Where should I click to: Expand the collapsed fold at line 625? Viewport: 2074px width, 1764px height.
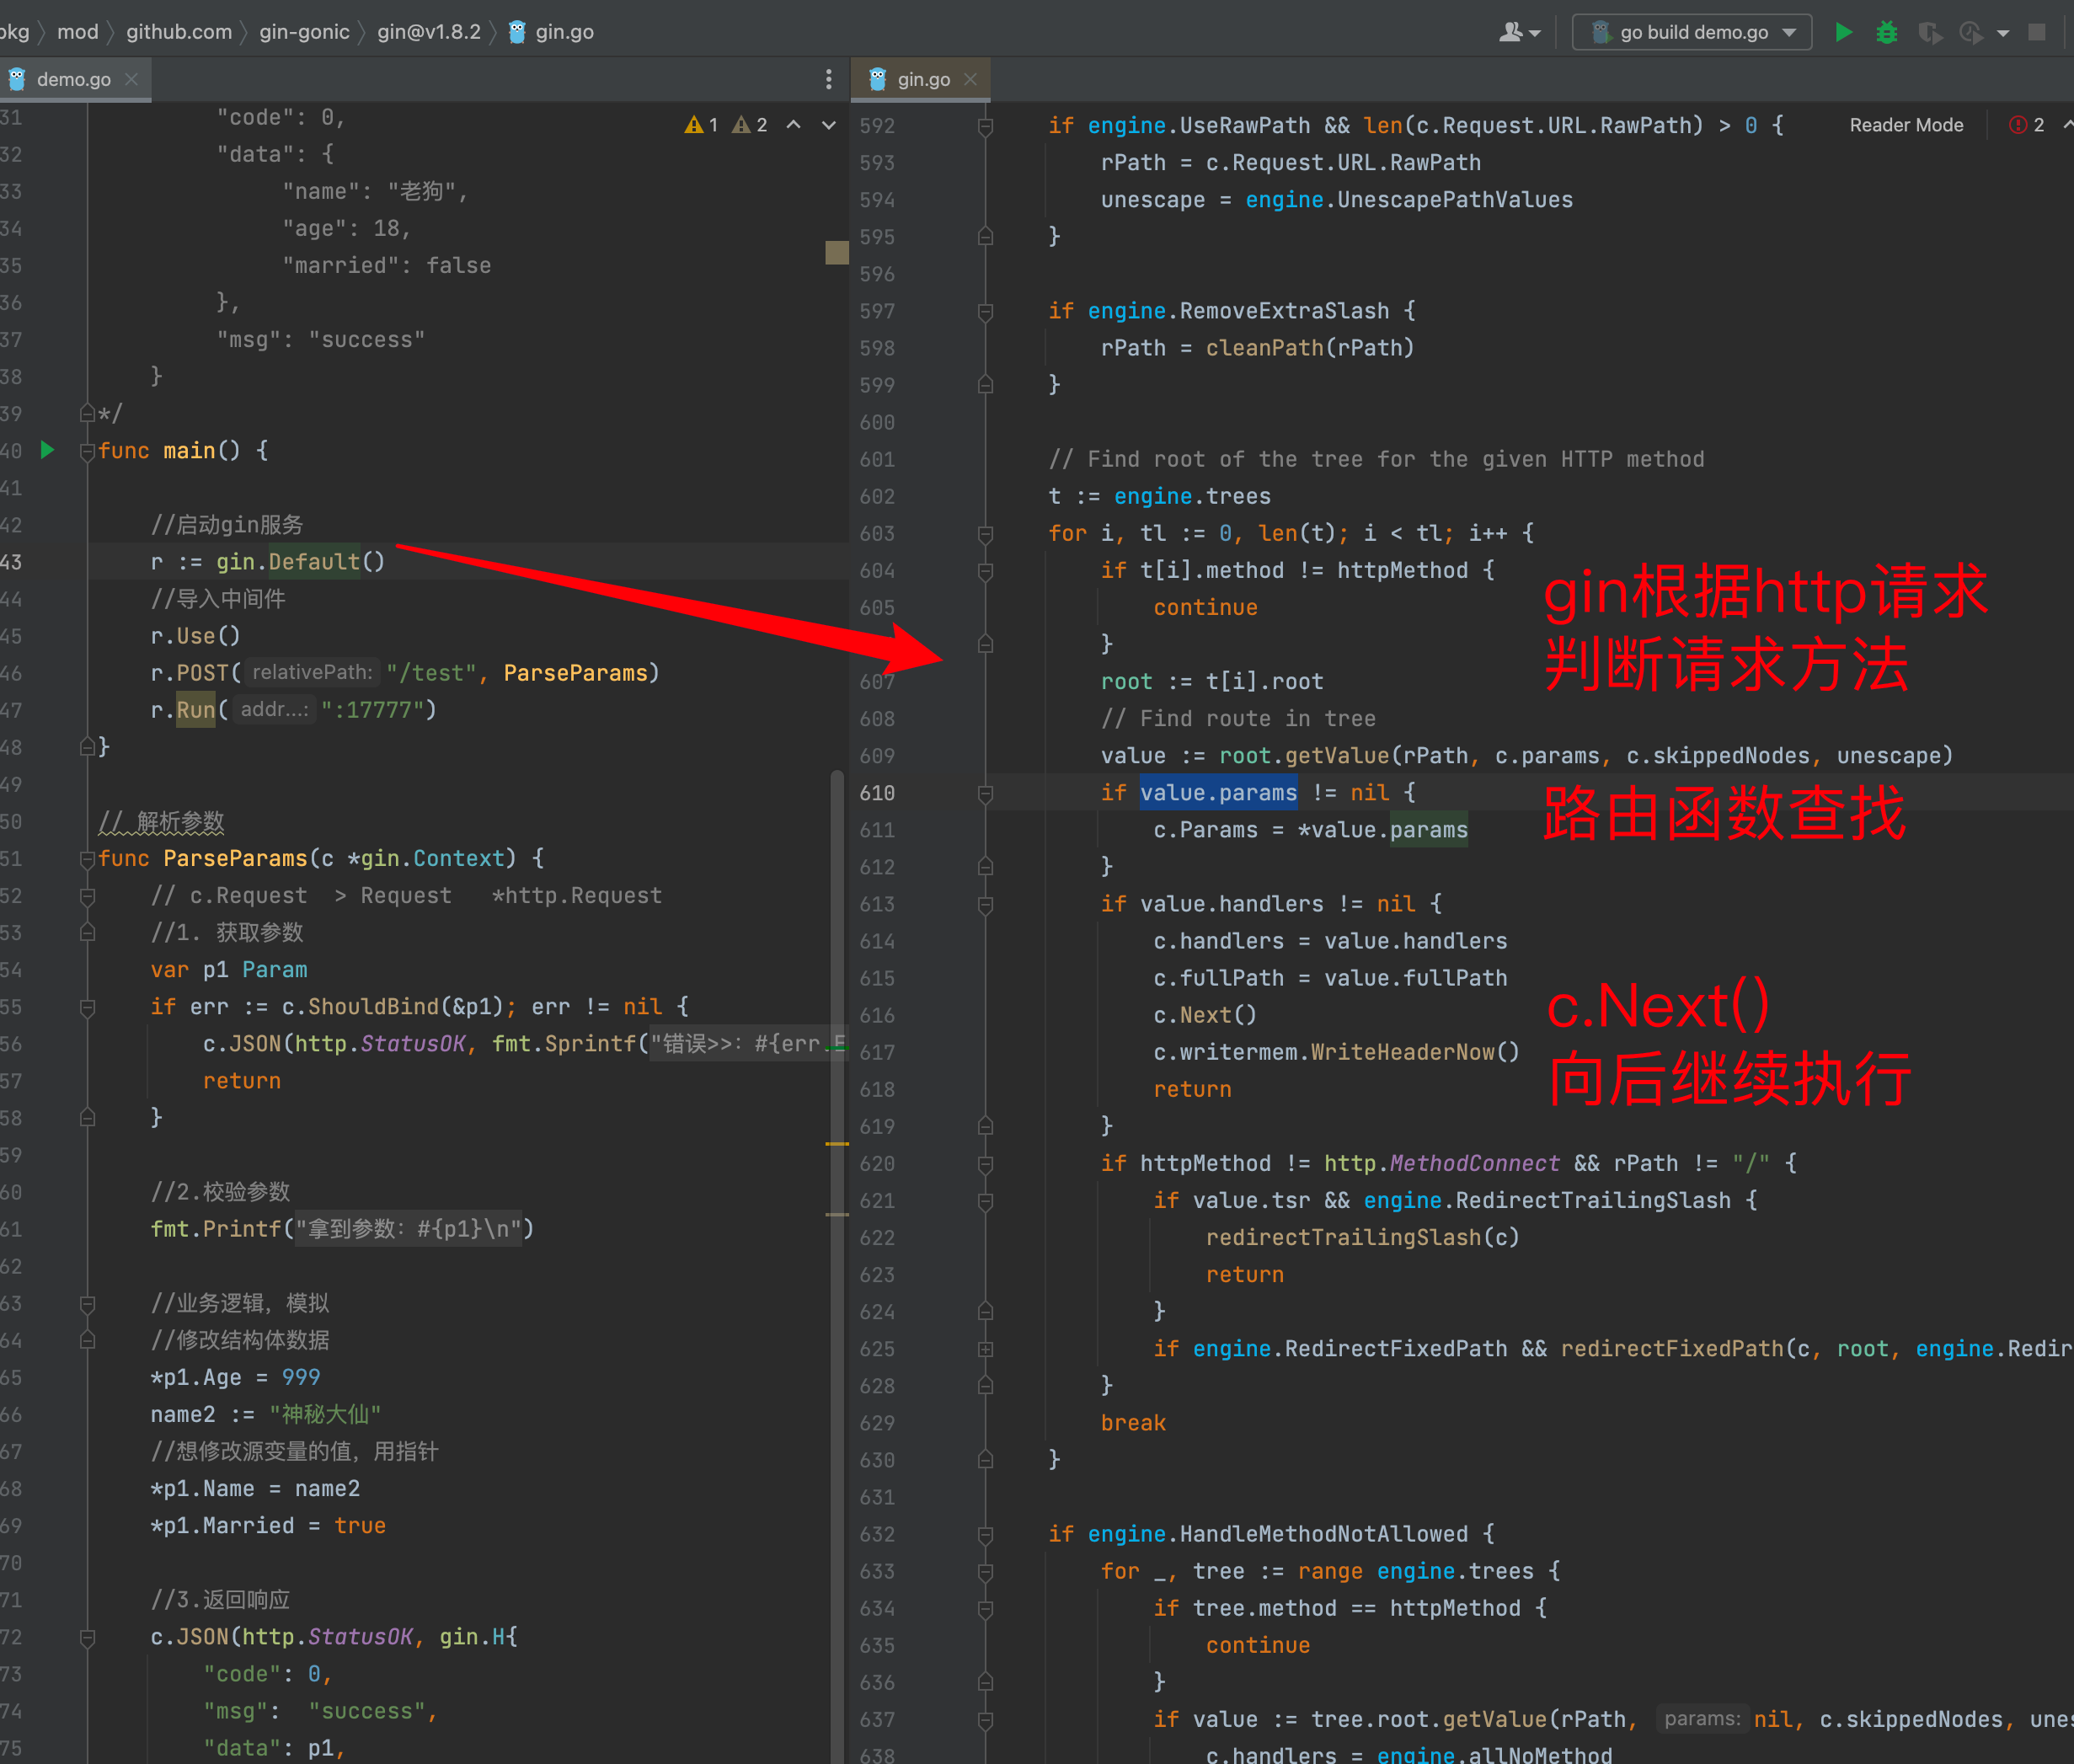coord(985,1349)
